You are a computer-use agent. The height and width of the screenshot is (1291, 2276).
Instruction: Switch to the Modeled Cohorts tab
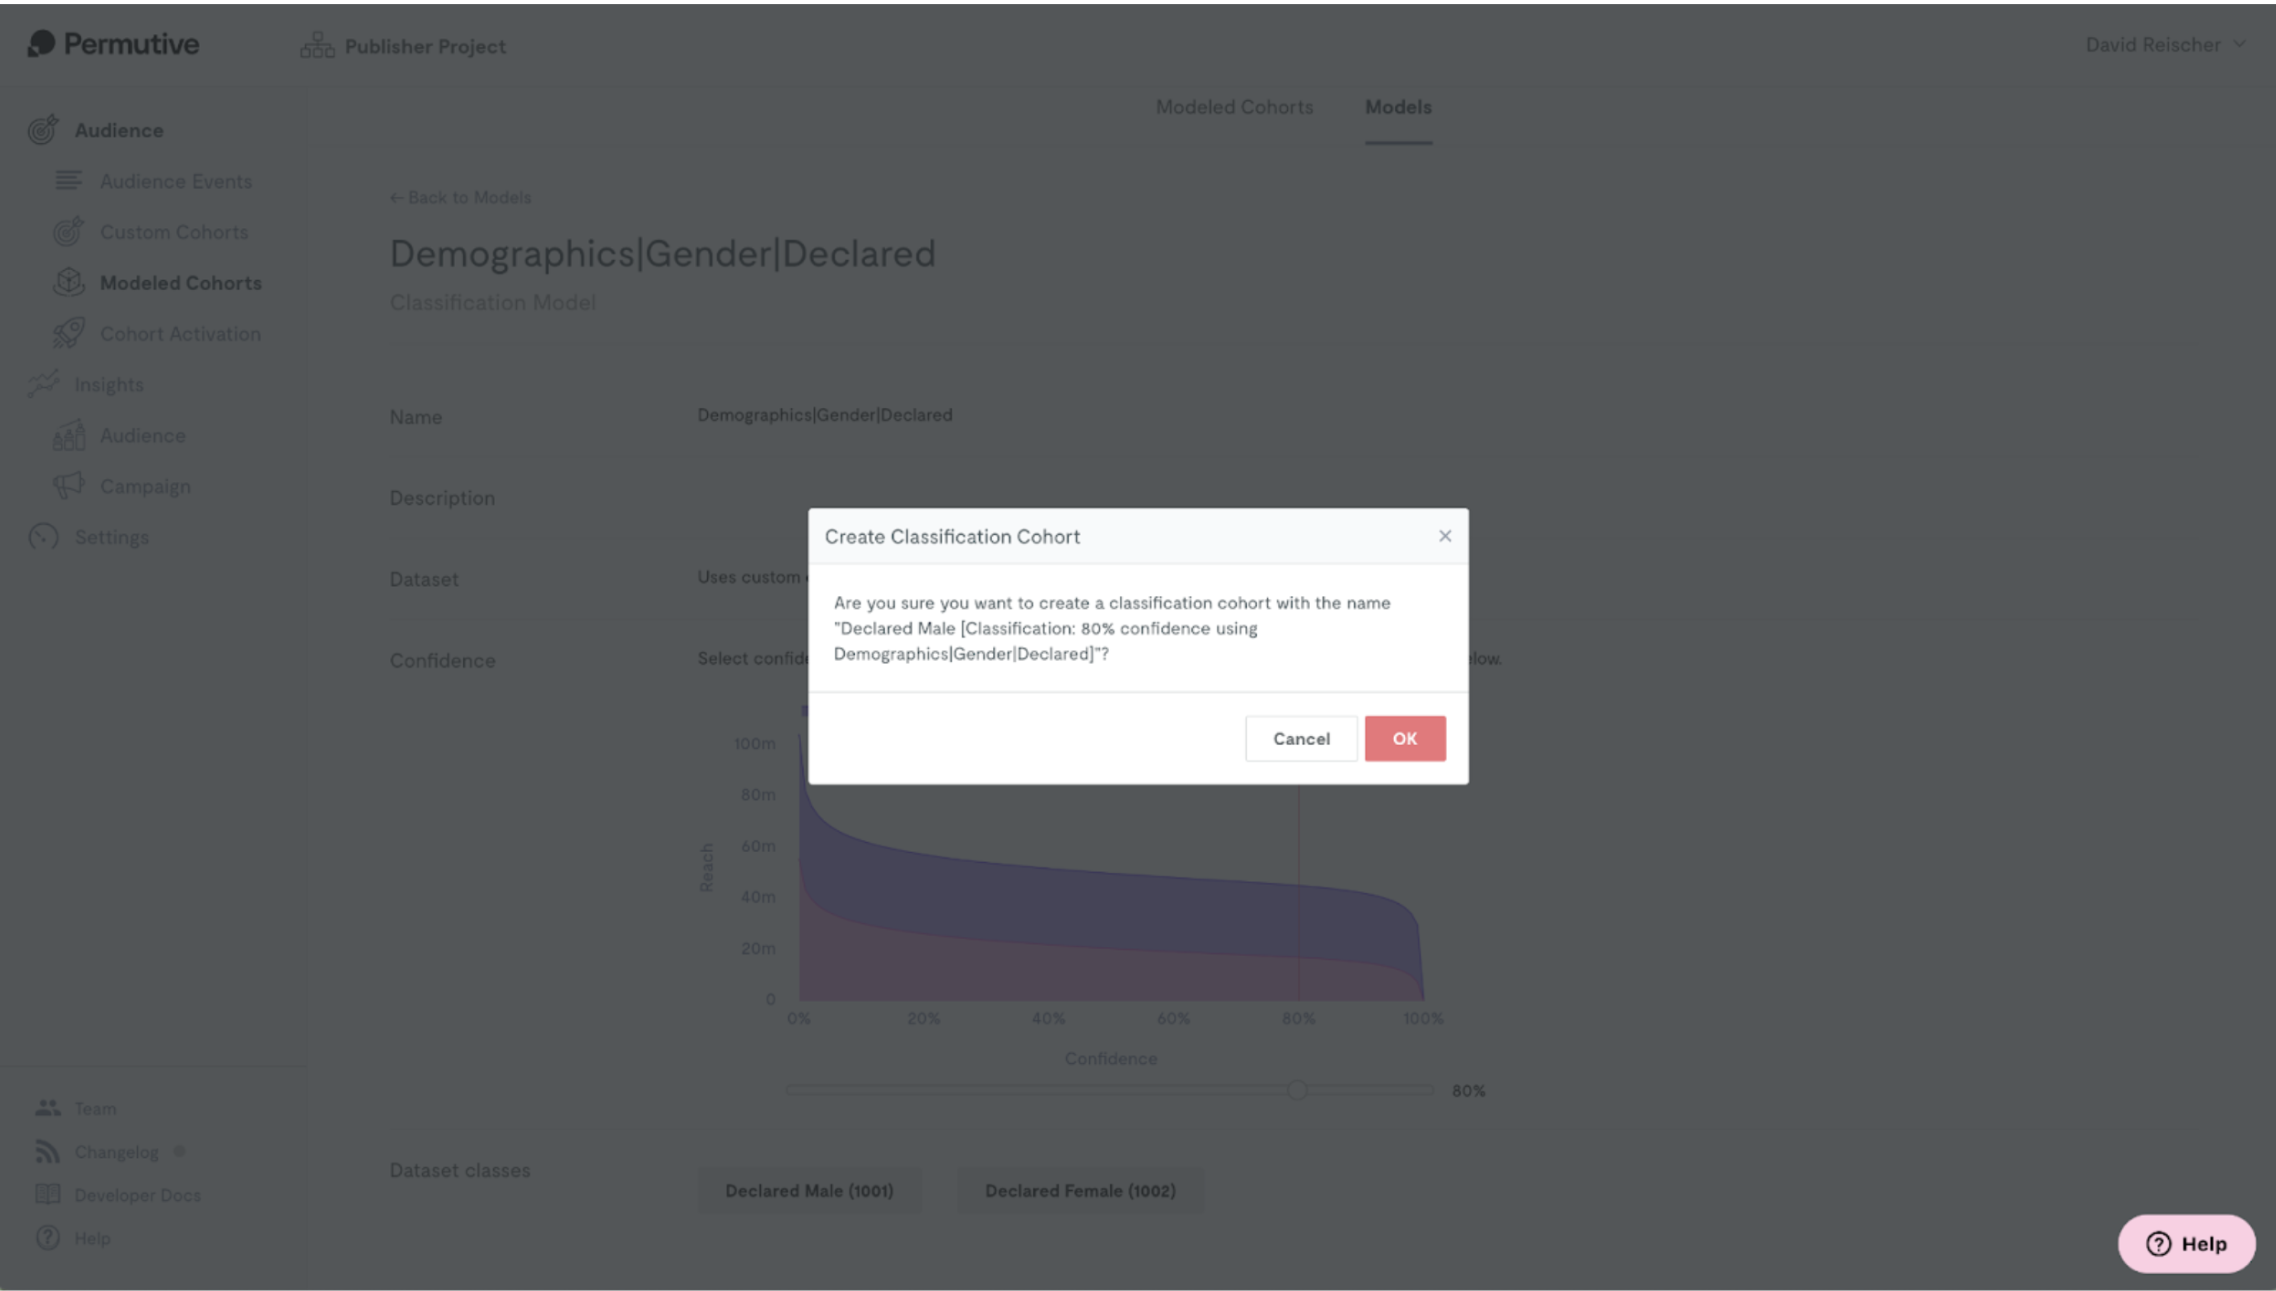click(x=1234, y=107)
